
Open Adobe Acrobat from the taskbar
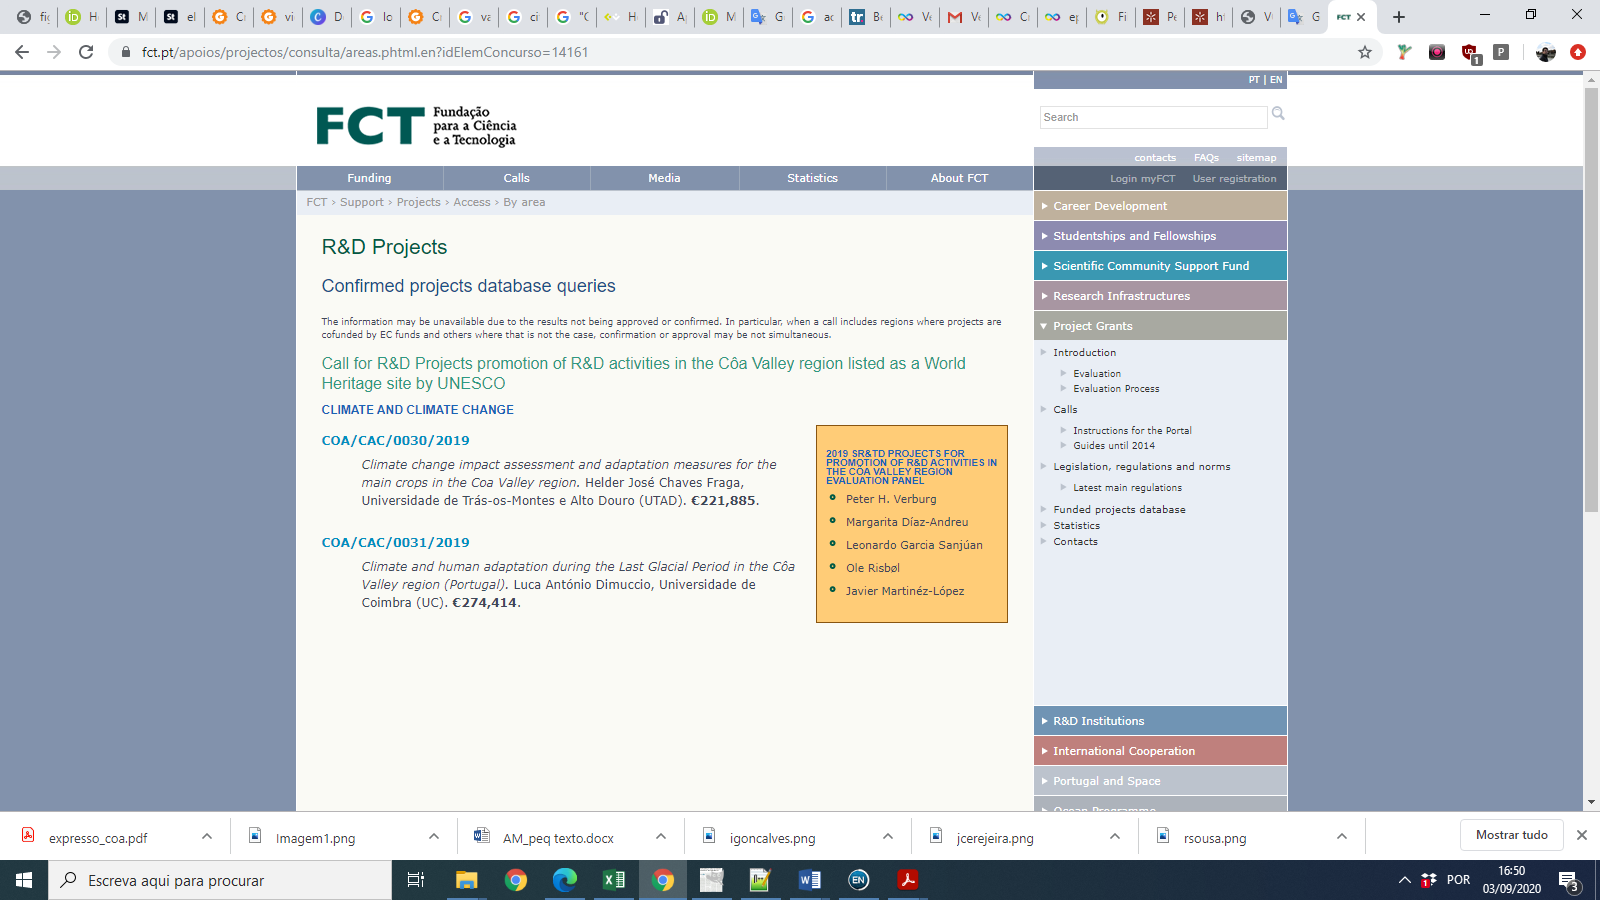click(907, 880)
